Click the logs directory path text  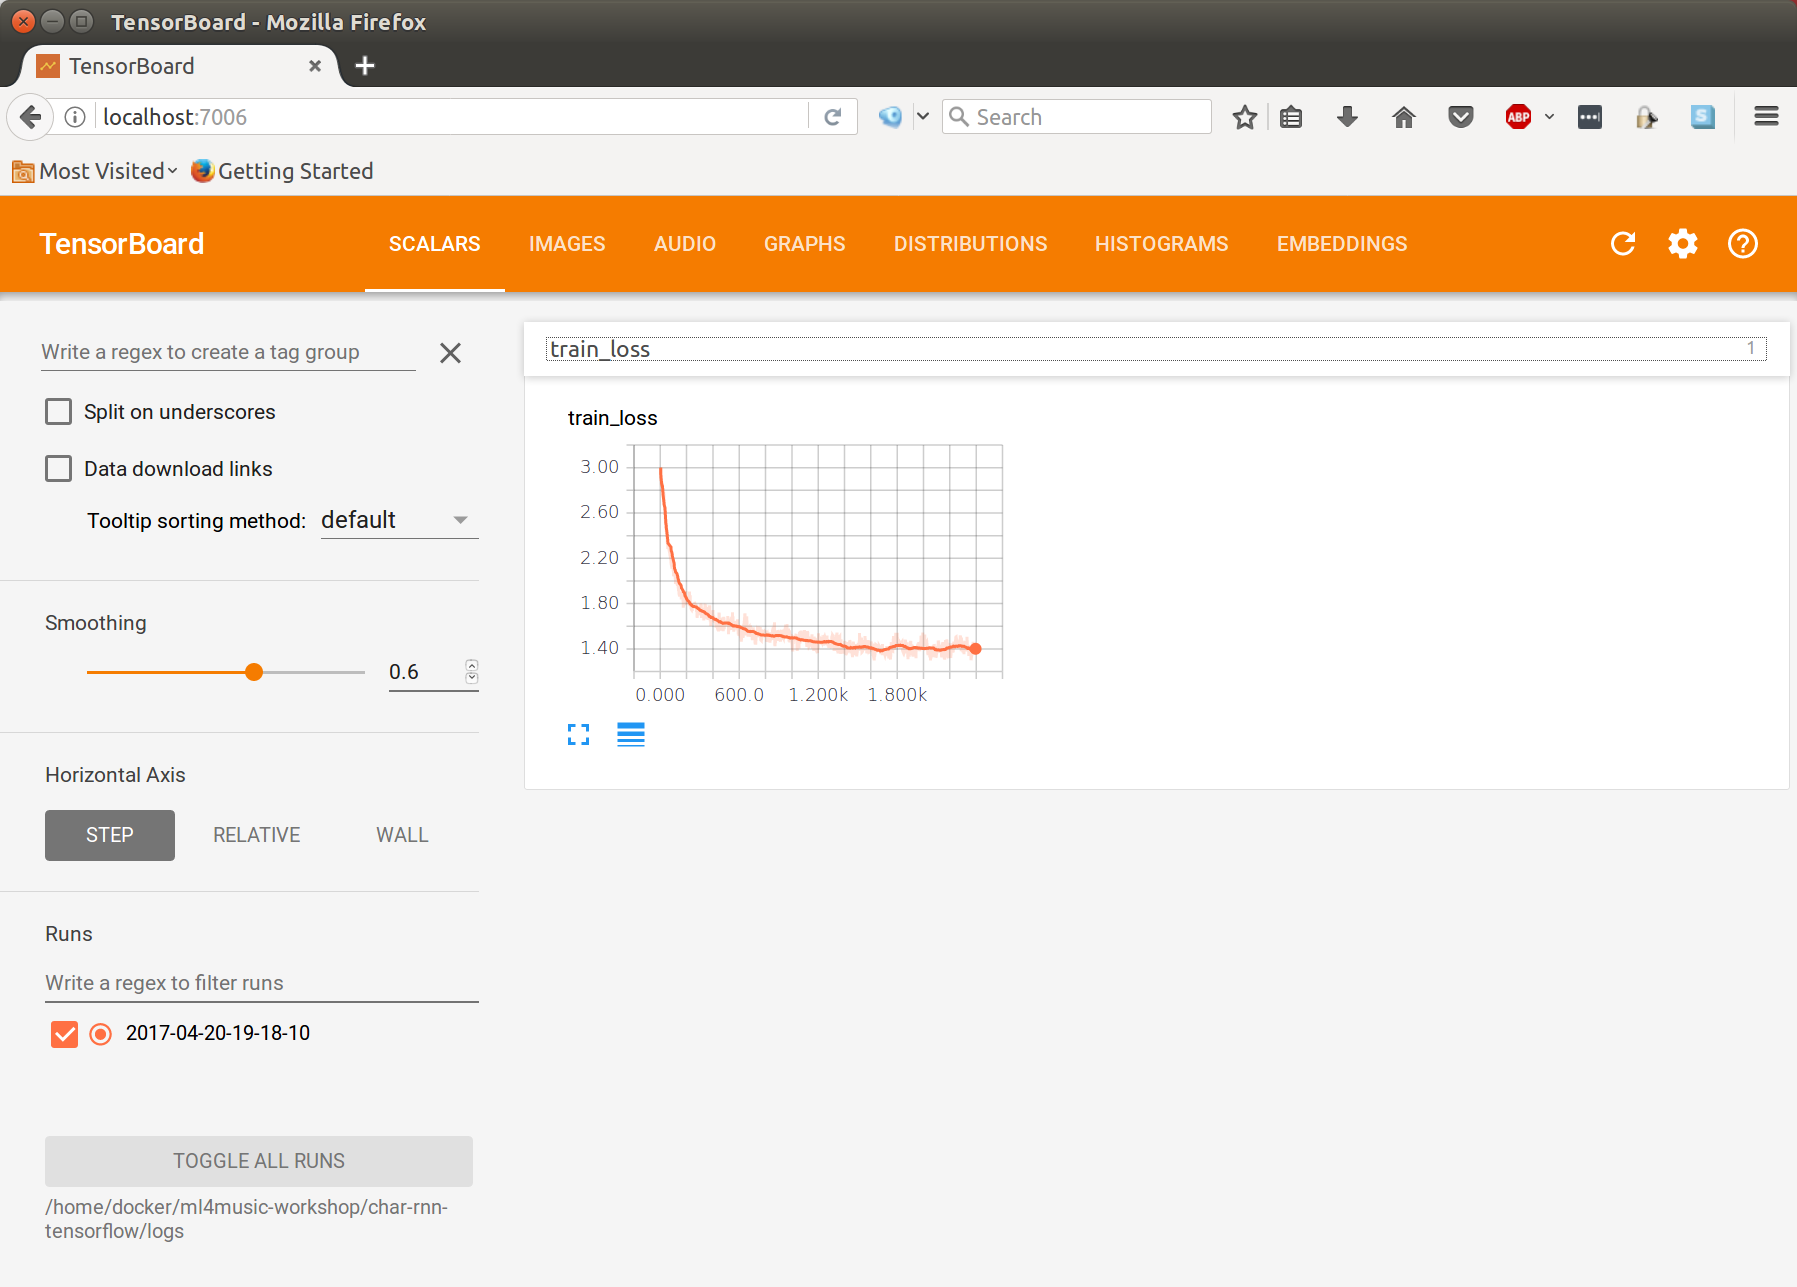[246, 1219]
